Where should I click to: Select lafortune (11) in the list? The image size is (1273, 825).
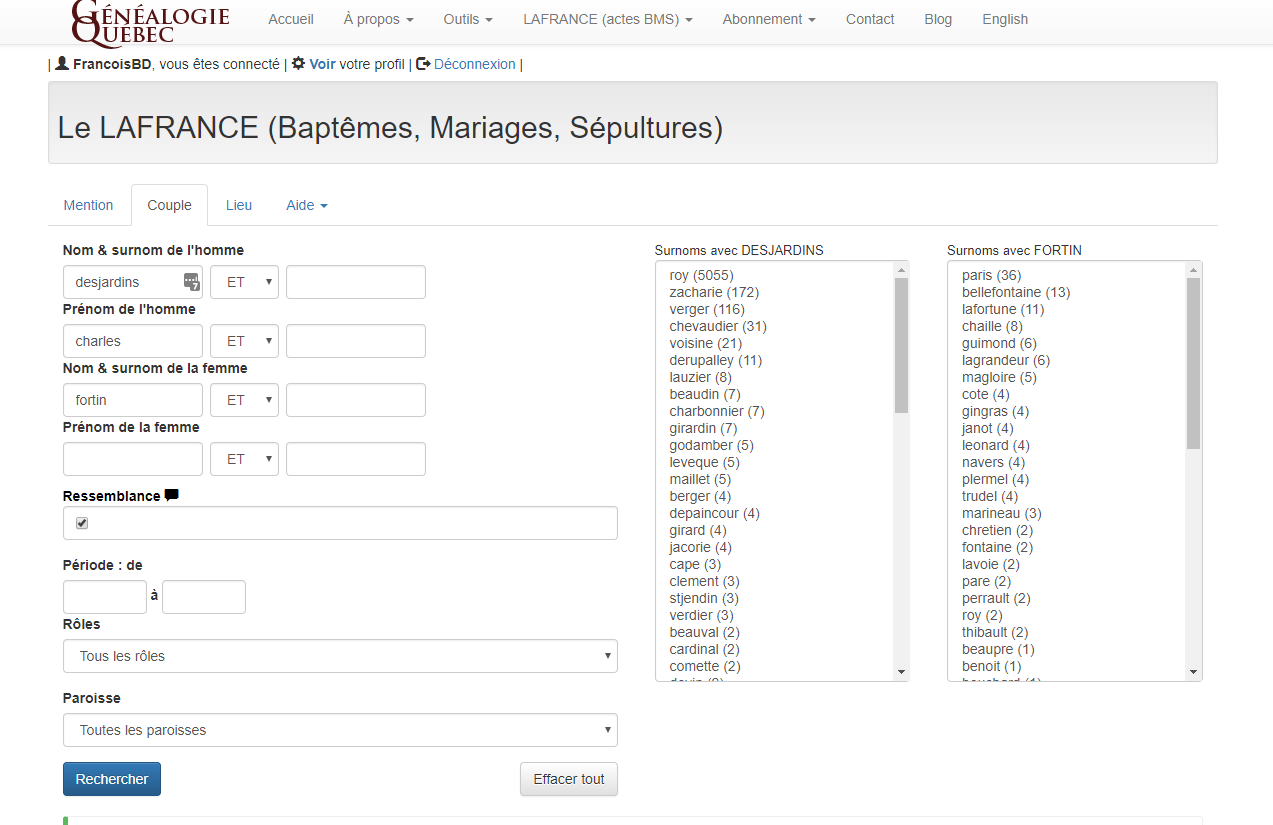(1003, 309)
